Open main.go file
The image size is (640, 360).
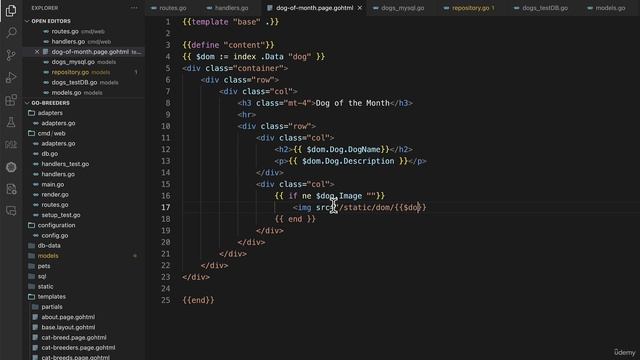click(53, 184)
